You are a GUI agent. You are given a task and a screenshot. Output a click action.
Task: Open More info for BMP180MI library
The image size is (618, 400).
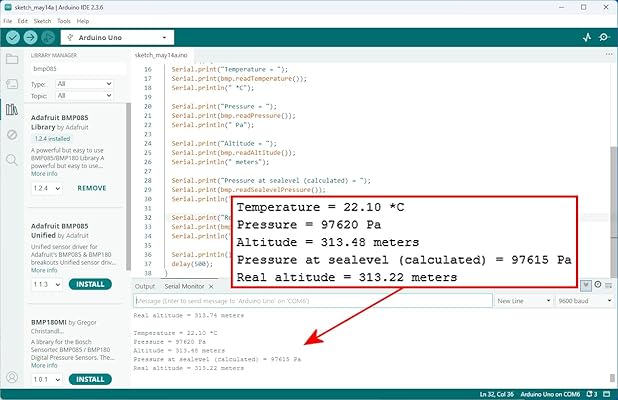[44, 365]
